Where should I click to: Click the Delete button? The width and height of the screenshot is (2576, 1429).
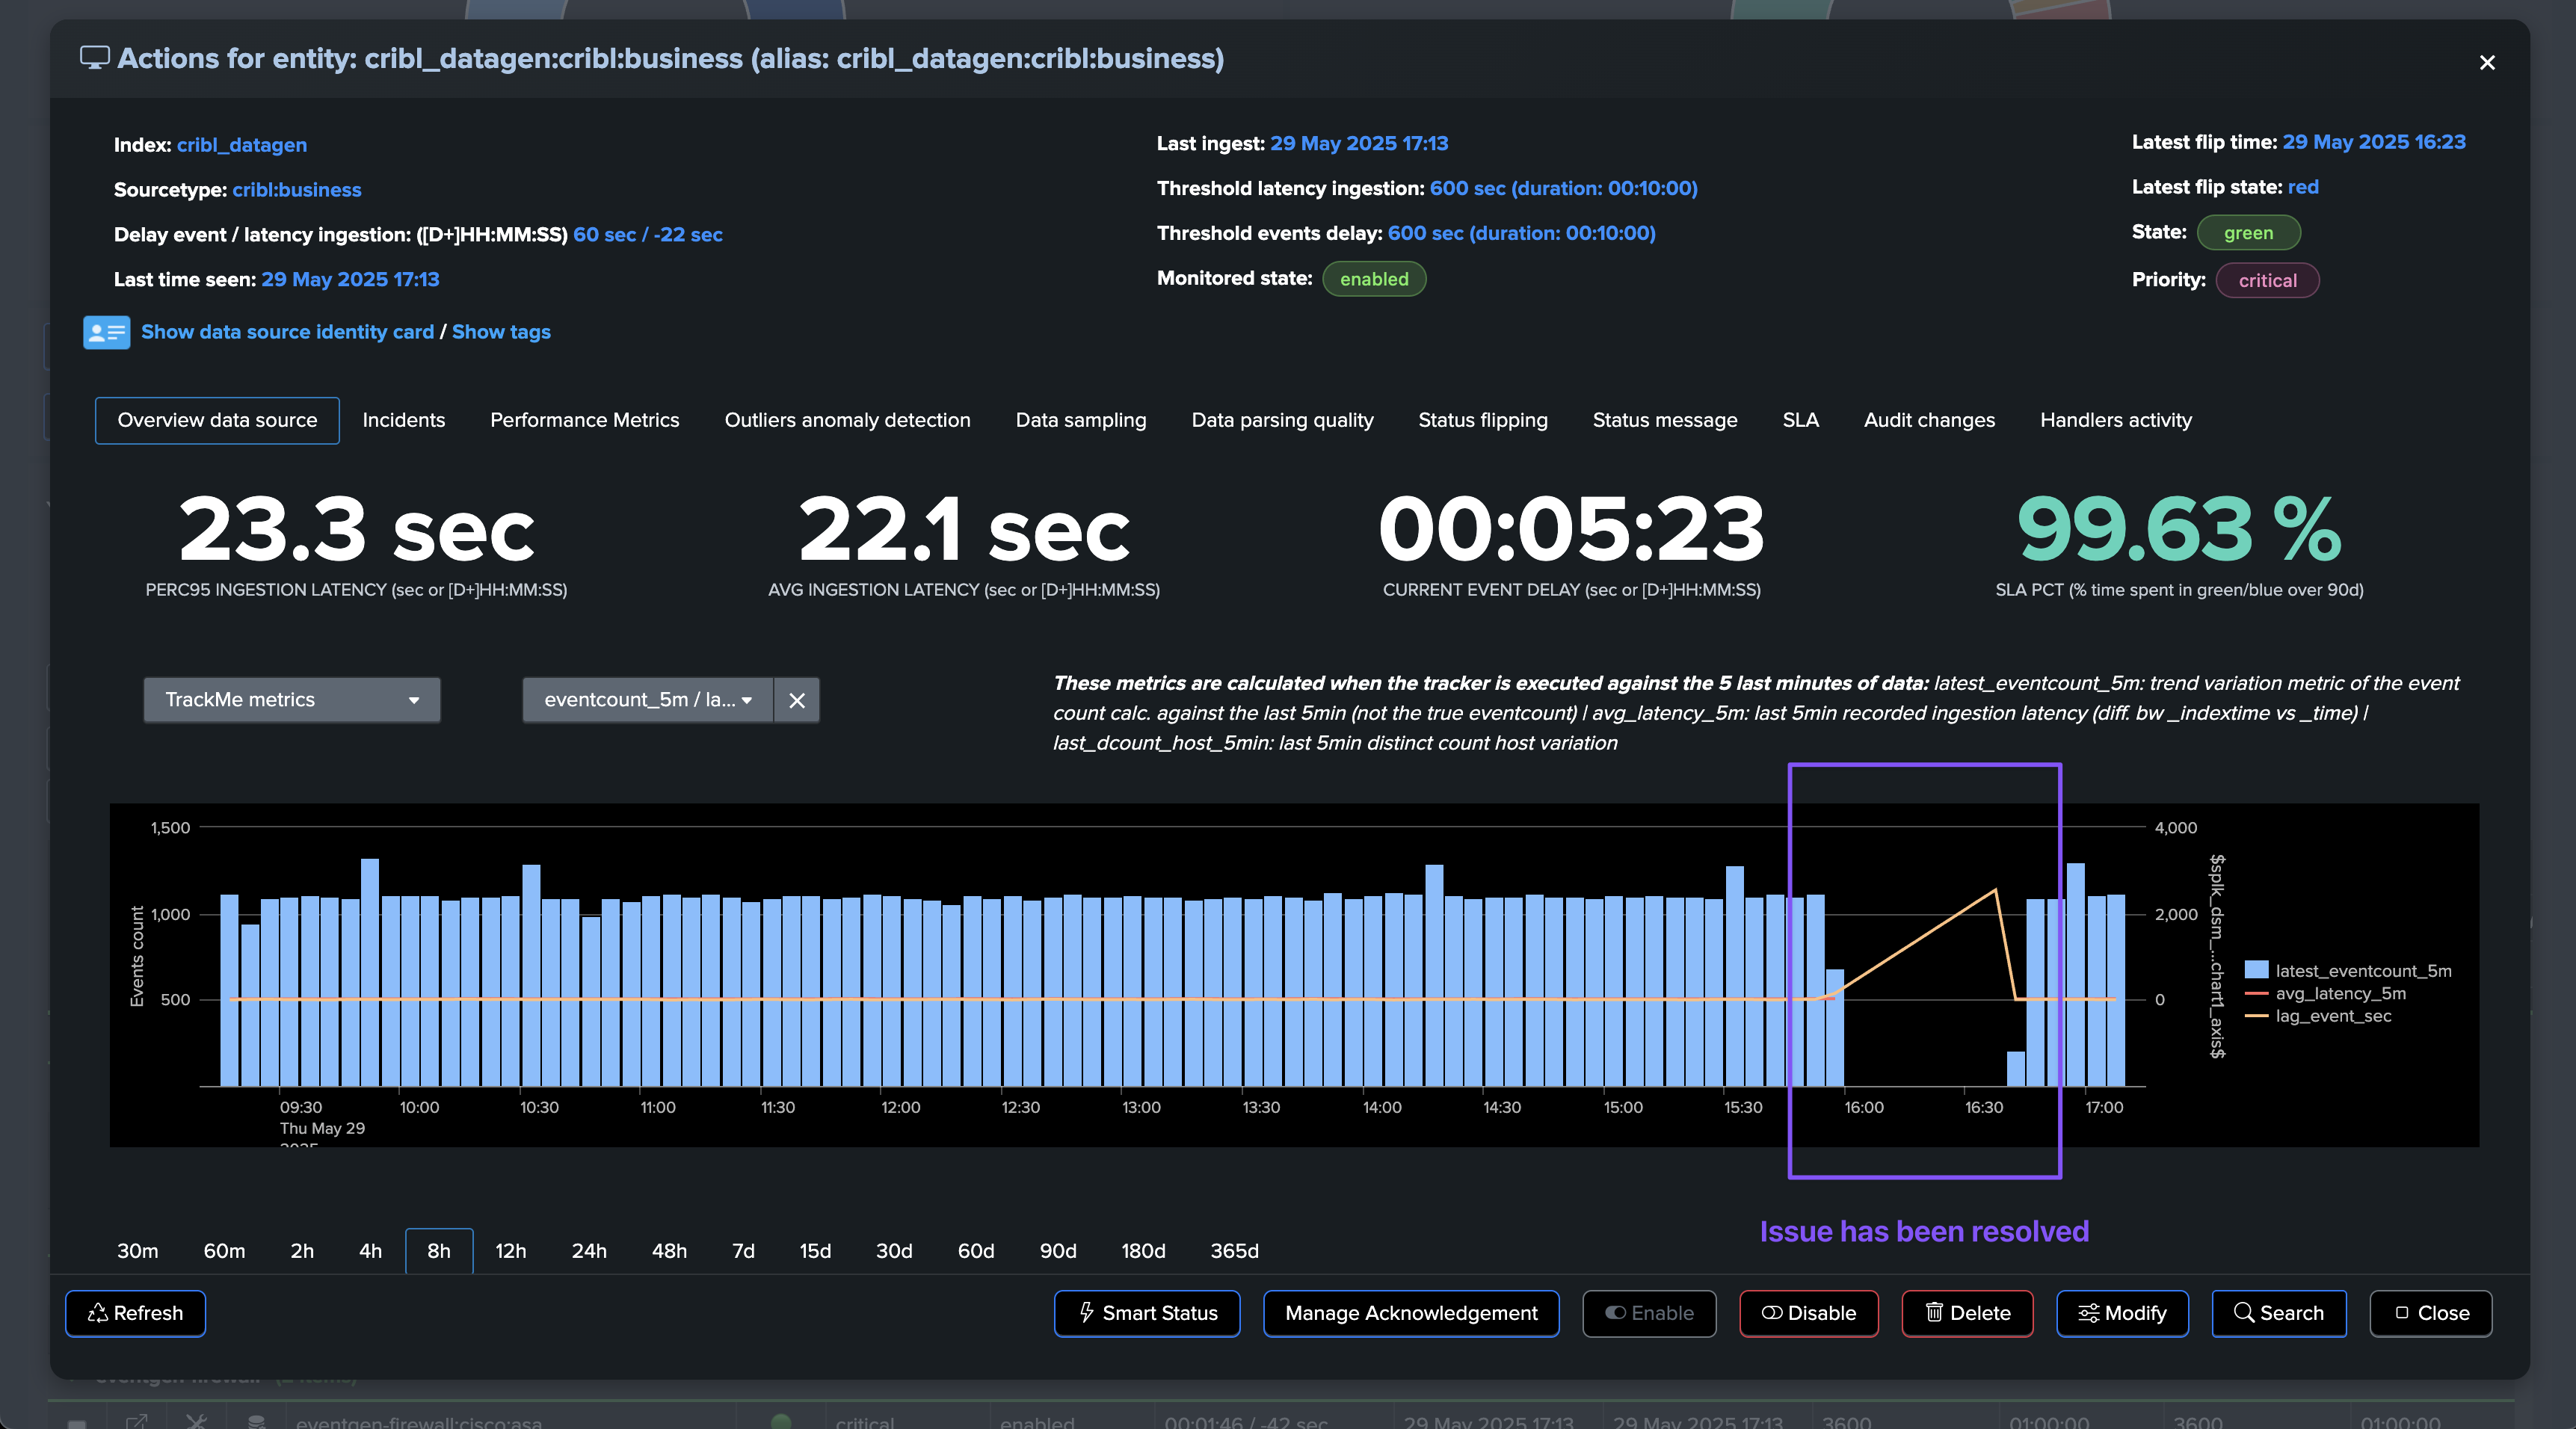point(1967,1313)
